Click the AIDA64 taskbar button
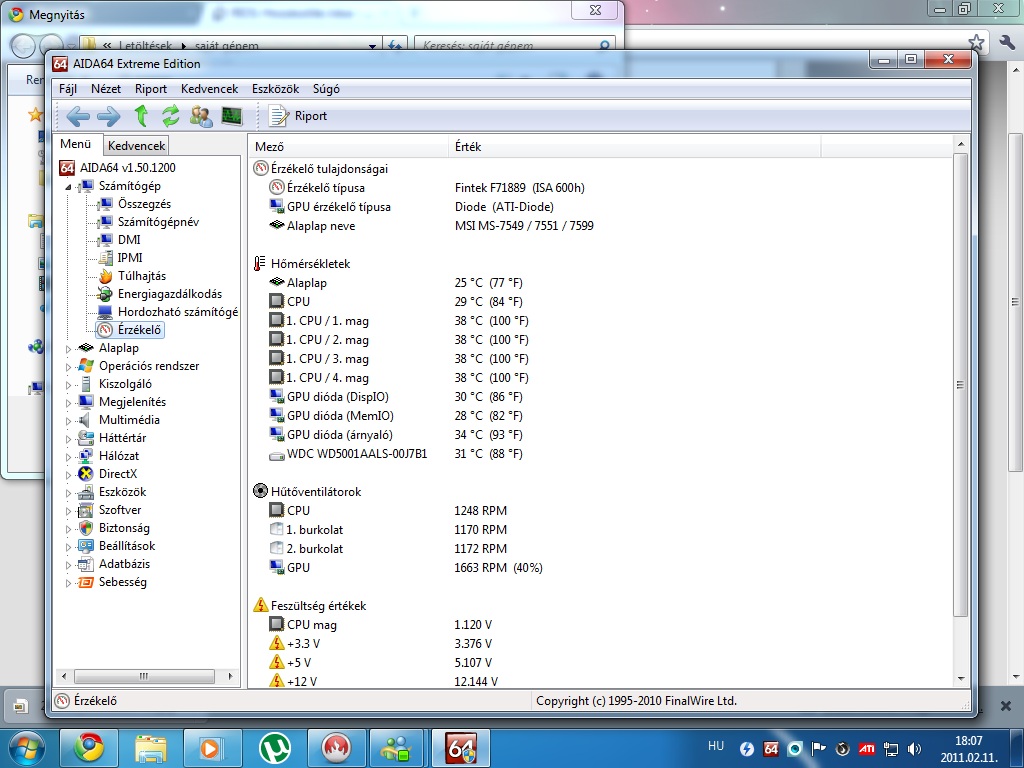1024x768 pixels. (x=462, y=748)
